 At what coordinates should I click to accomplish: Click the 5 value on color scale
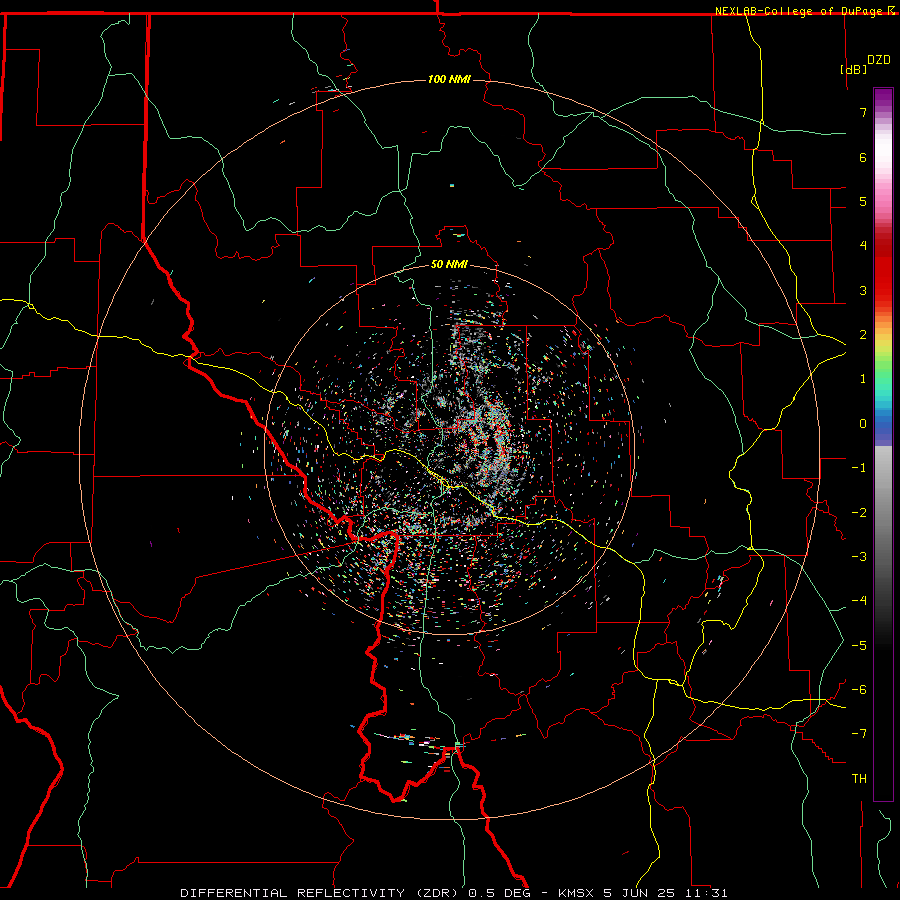click(x=863, y=201)
